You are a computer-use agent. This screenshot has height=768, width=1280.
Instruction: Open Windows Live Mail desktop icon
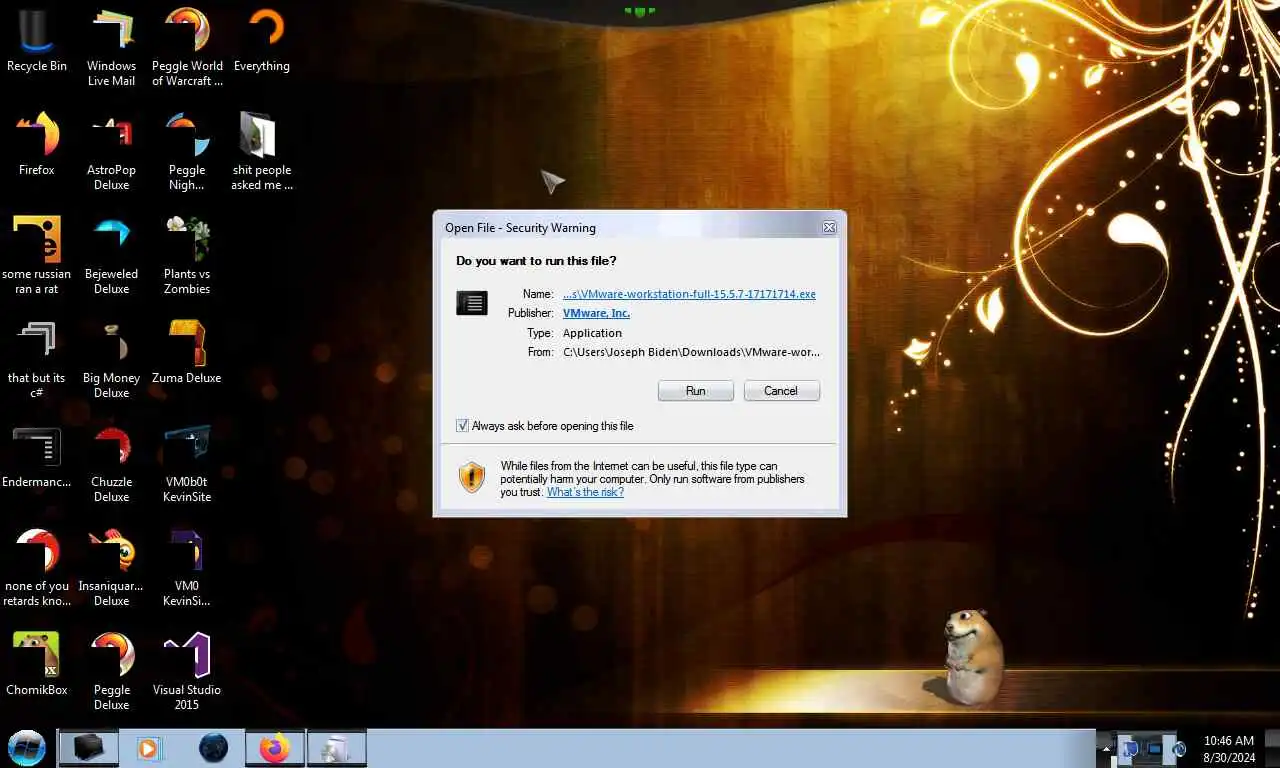click(x=112, y=47)
